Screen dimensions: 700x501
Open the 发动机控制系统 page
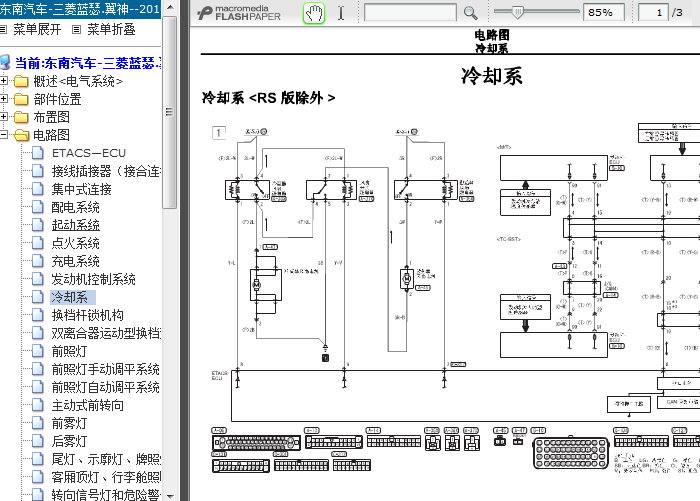click(93, 279)
